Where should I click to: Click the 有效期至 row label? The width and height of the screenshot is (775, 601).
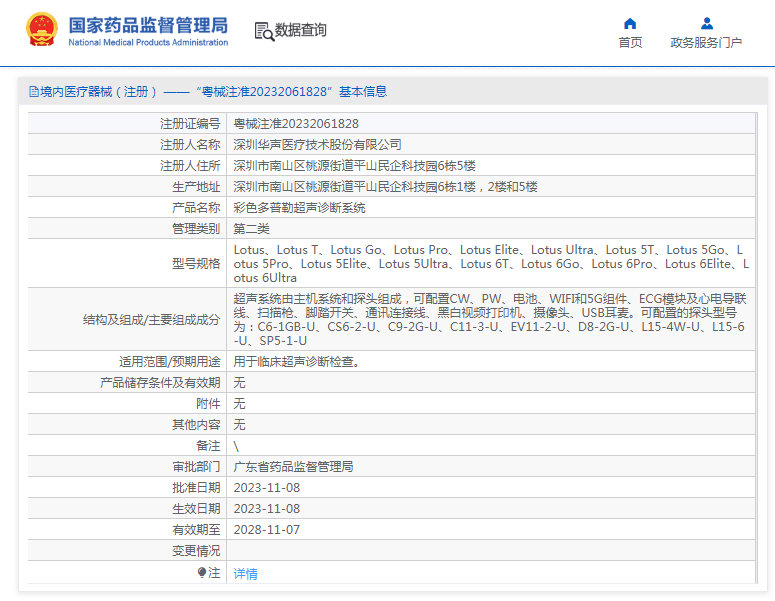point(196,529)
